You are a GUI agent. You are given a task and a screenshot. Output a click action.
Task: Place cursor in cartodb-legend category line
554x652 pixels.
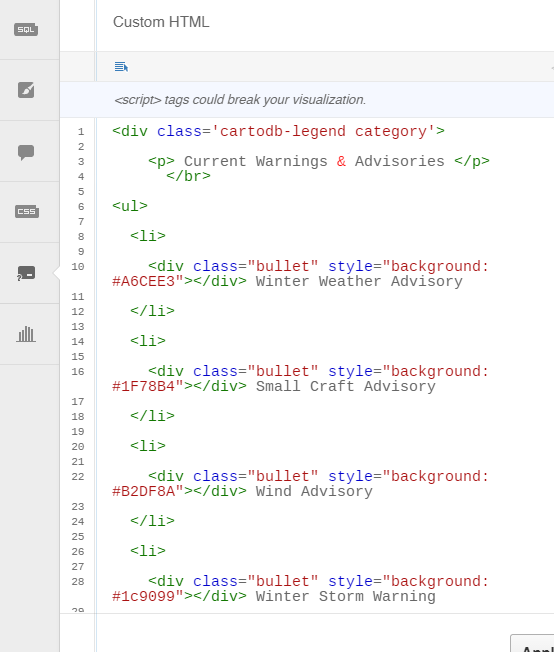[278, 131]
